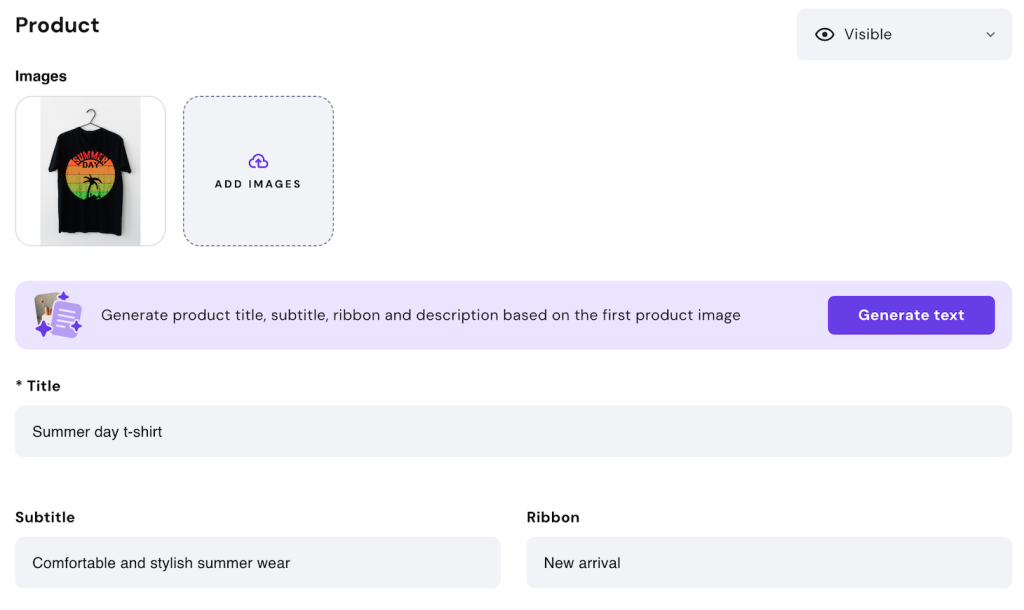The height and width of the screenshot is (610, 1024).
Task: Focus the Title input showing Summer day t-shirt
Action: pyautogui.click(x=512, y=431)
